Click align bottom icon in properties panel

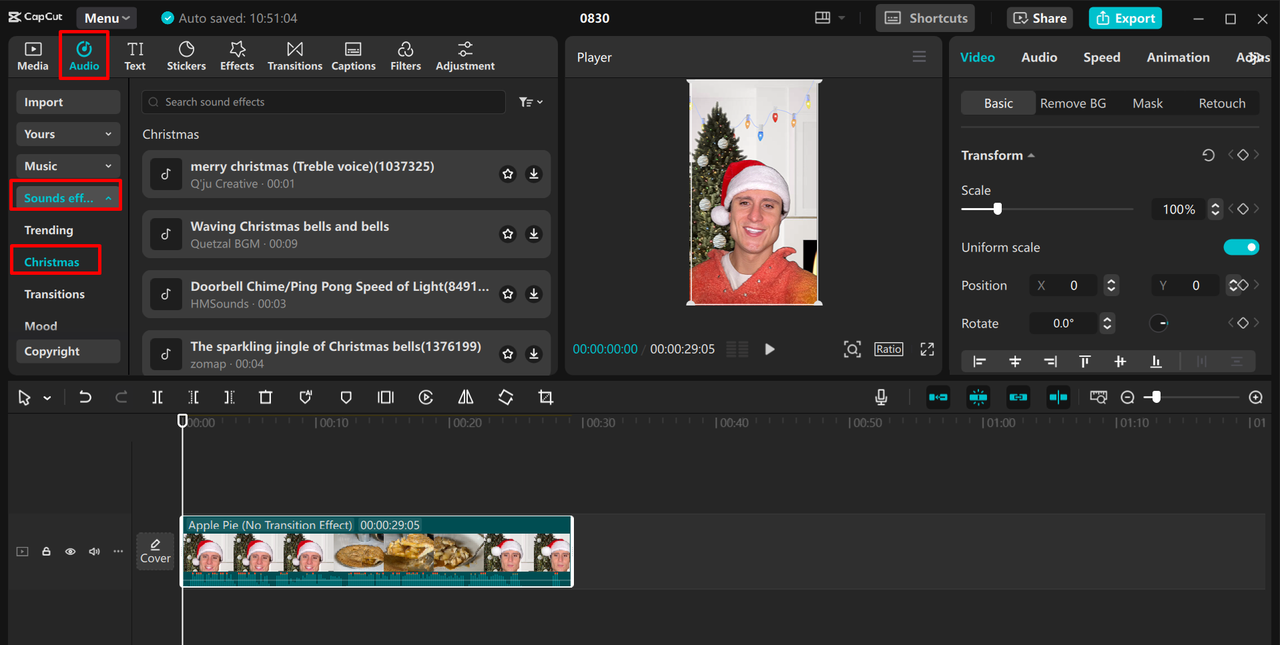[x=1156, y=361]
